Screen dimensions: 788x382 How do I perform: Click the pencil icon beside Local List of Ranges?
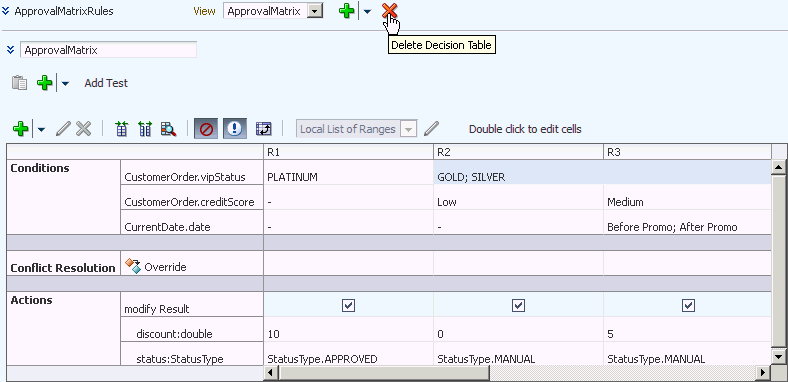pyautogui.click(x=431, y=129)
